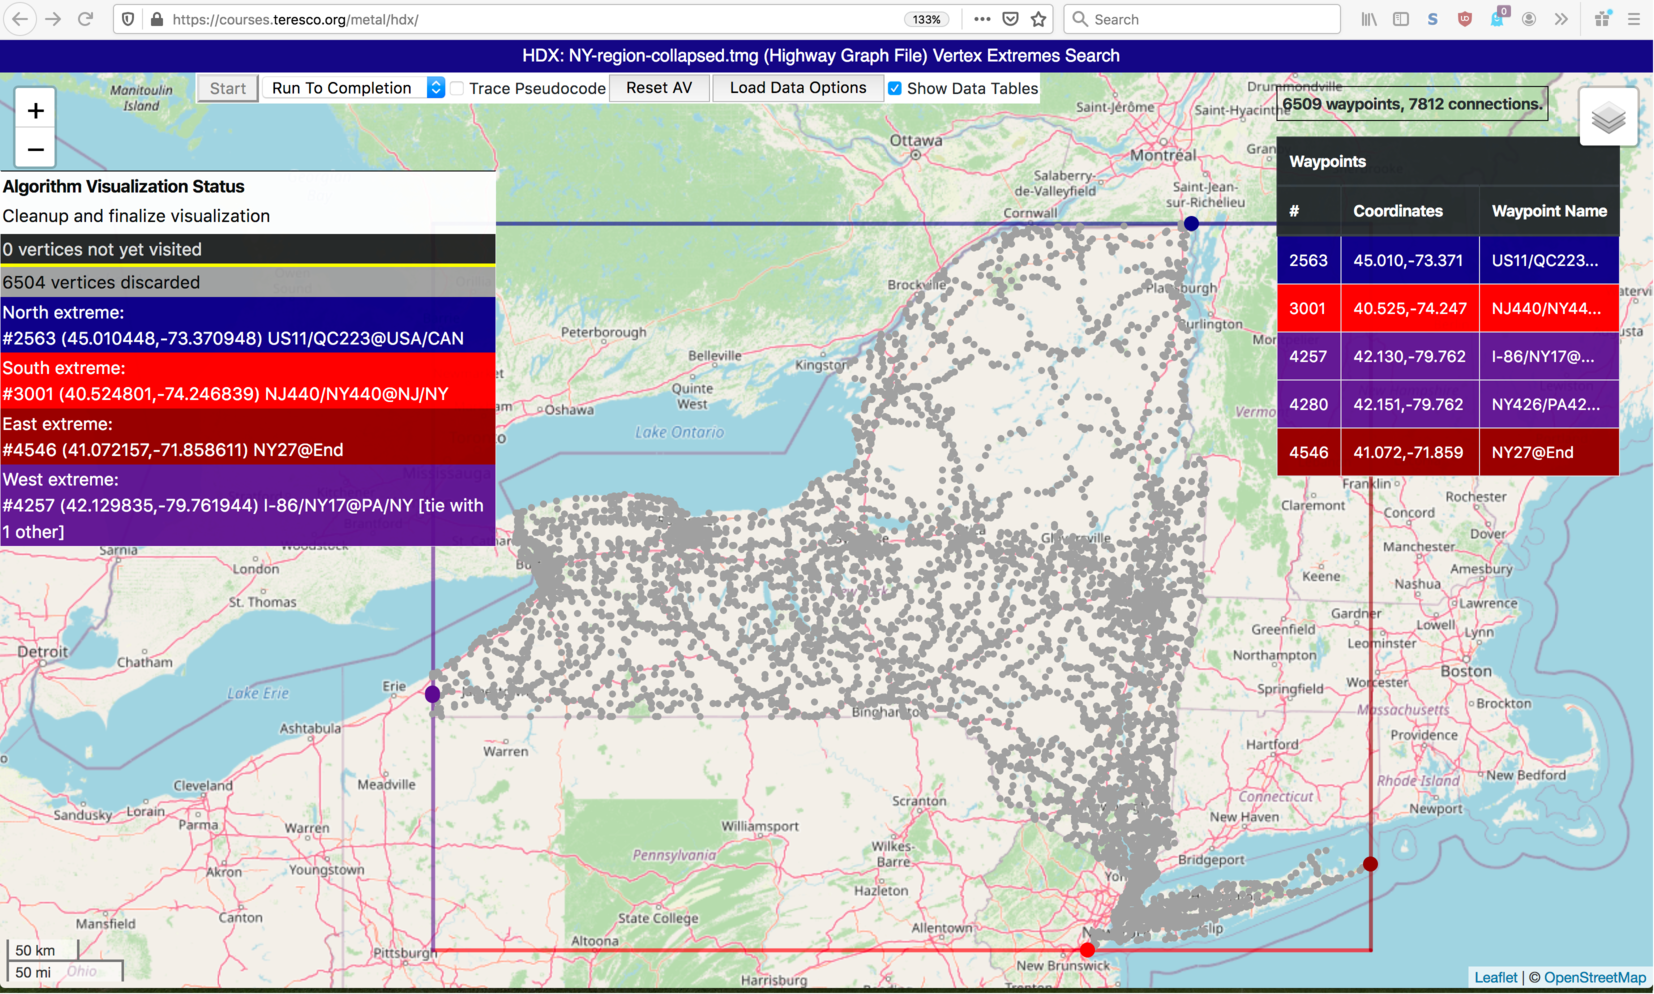
Task: Toggle the browser sidebar
Action: [1401, 19]
